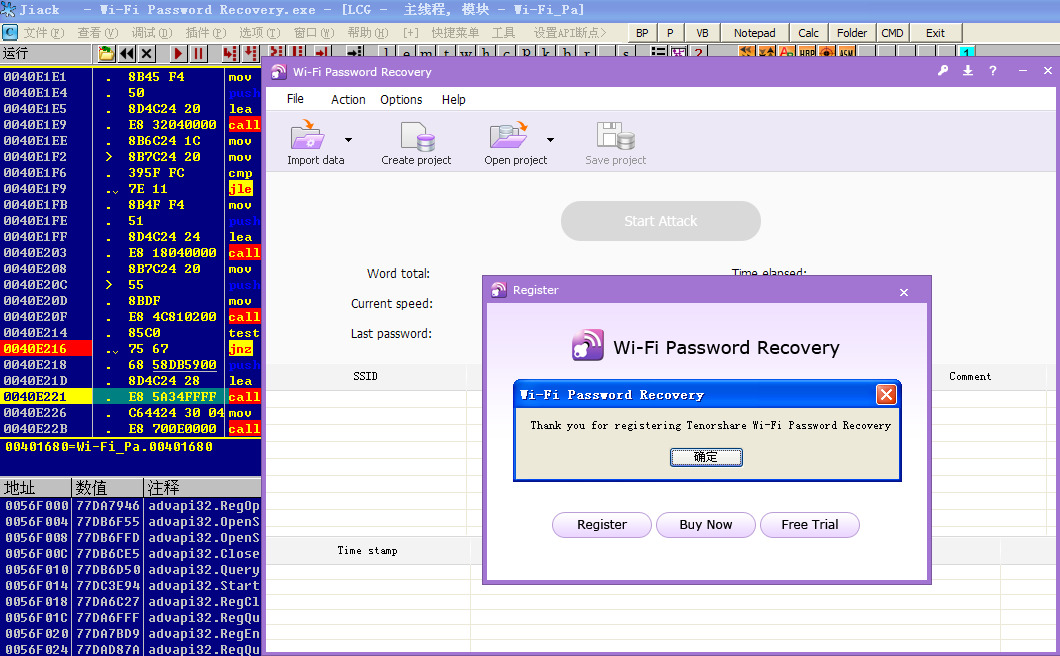Click the Comment column header

pos(969,377)
